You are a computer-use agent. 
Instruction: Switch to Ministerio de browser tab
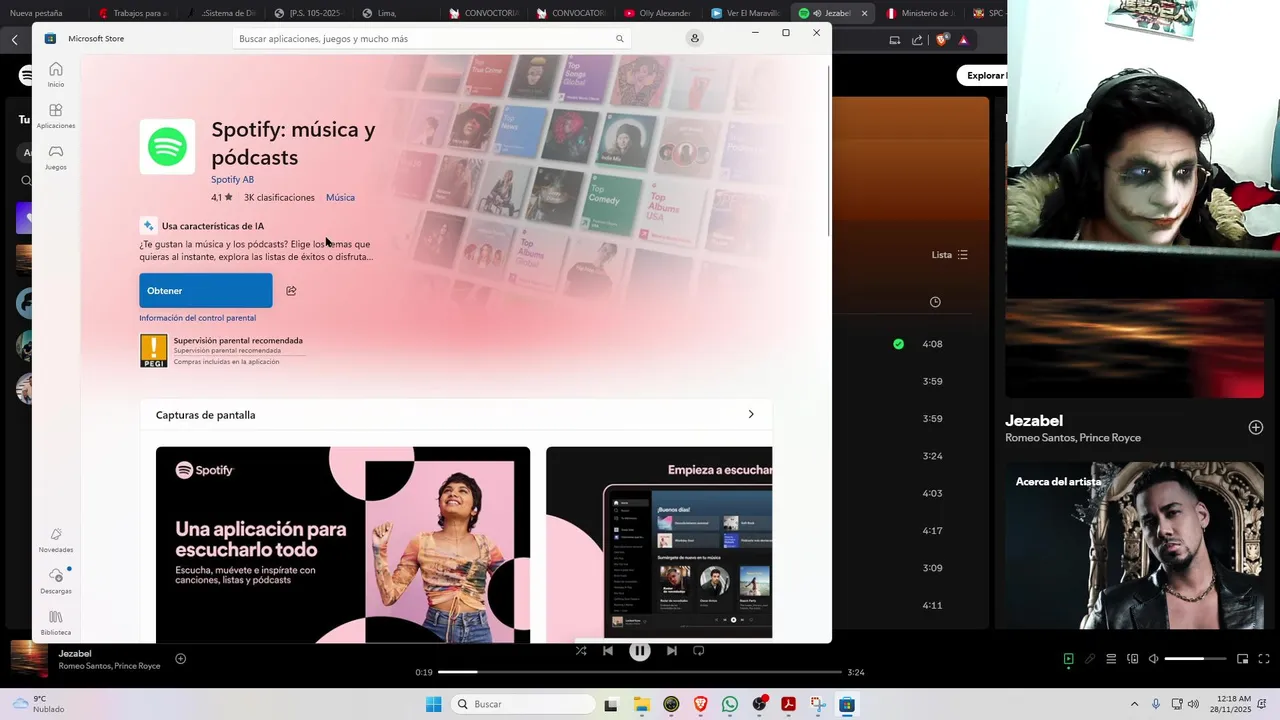922,13
